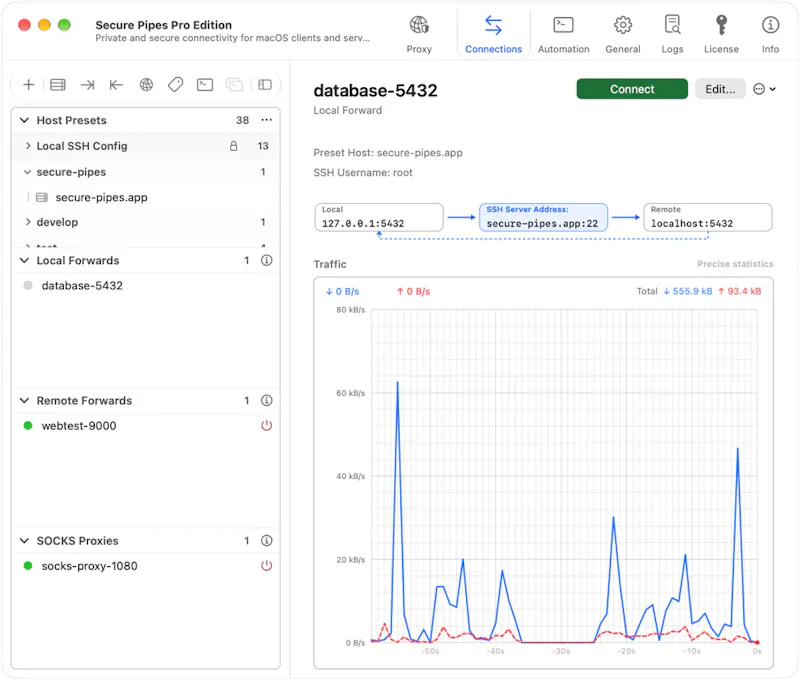Click the duplicate windows icon in toolbar

[x=235, y=85]
